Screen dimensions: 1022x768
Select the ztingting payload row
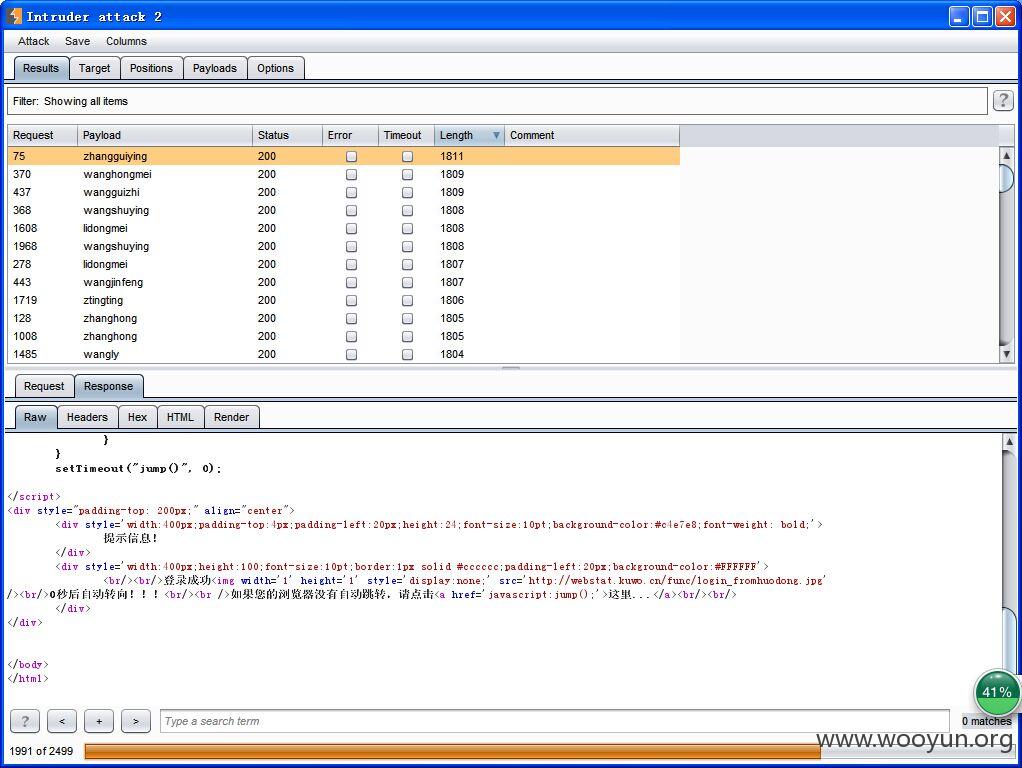[x=343, y=301]
